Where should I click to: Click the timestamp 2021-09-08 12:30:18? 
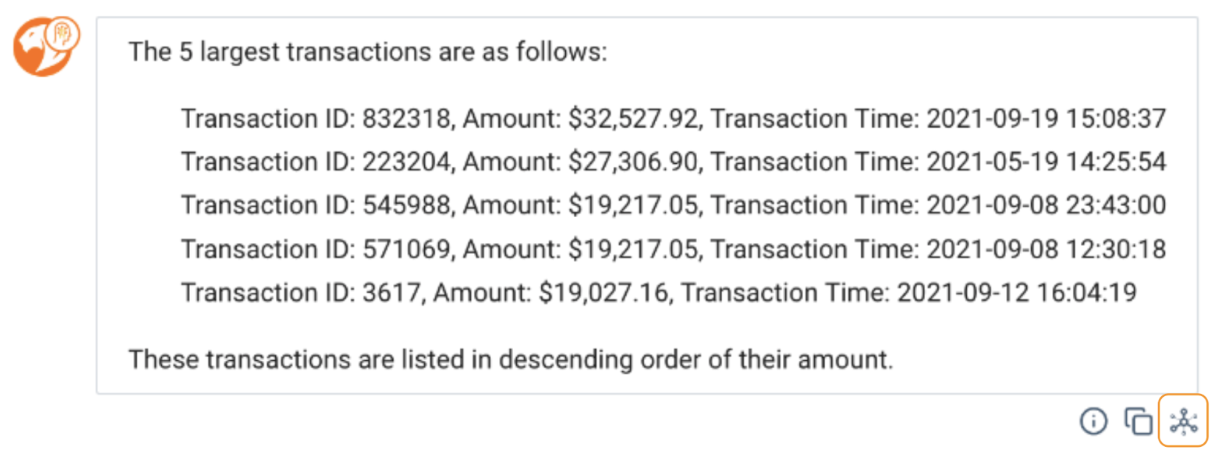click(x=1046, y=248)
